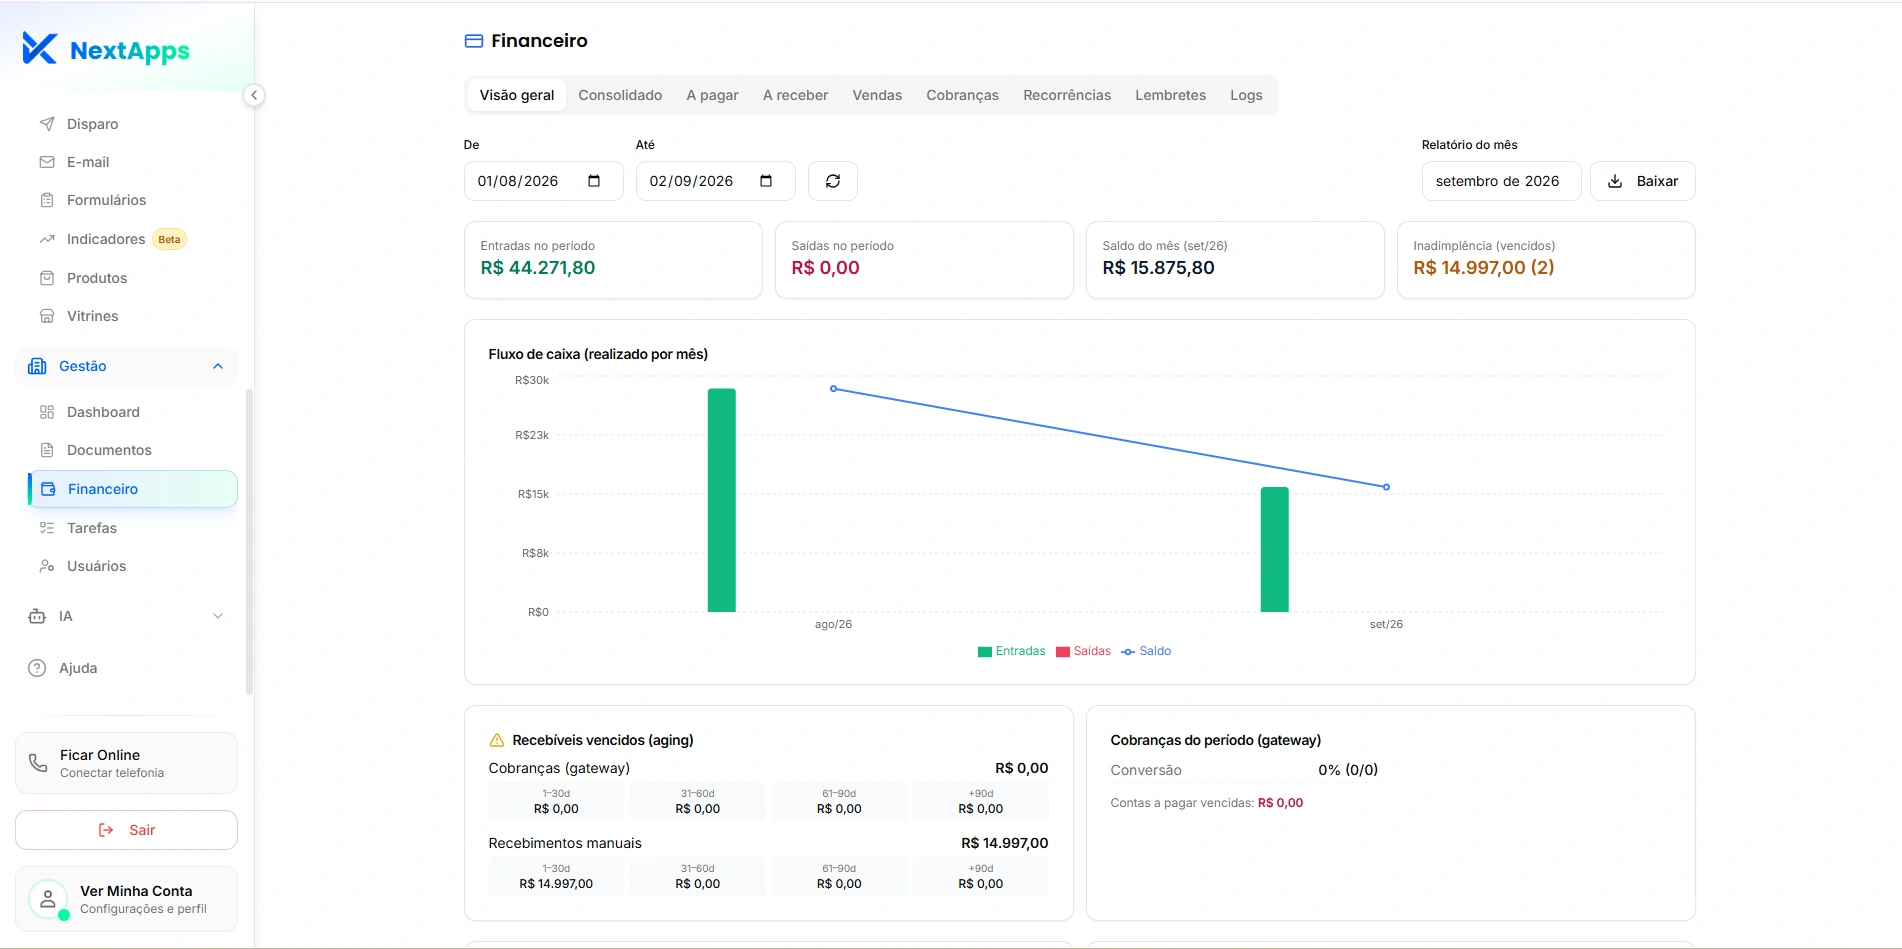
Task: Click the NextApps logo
Action: [105, 49]
